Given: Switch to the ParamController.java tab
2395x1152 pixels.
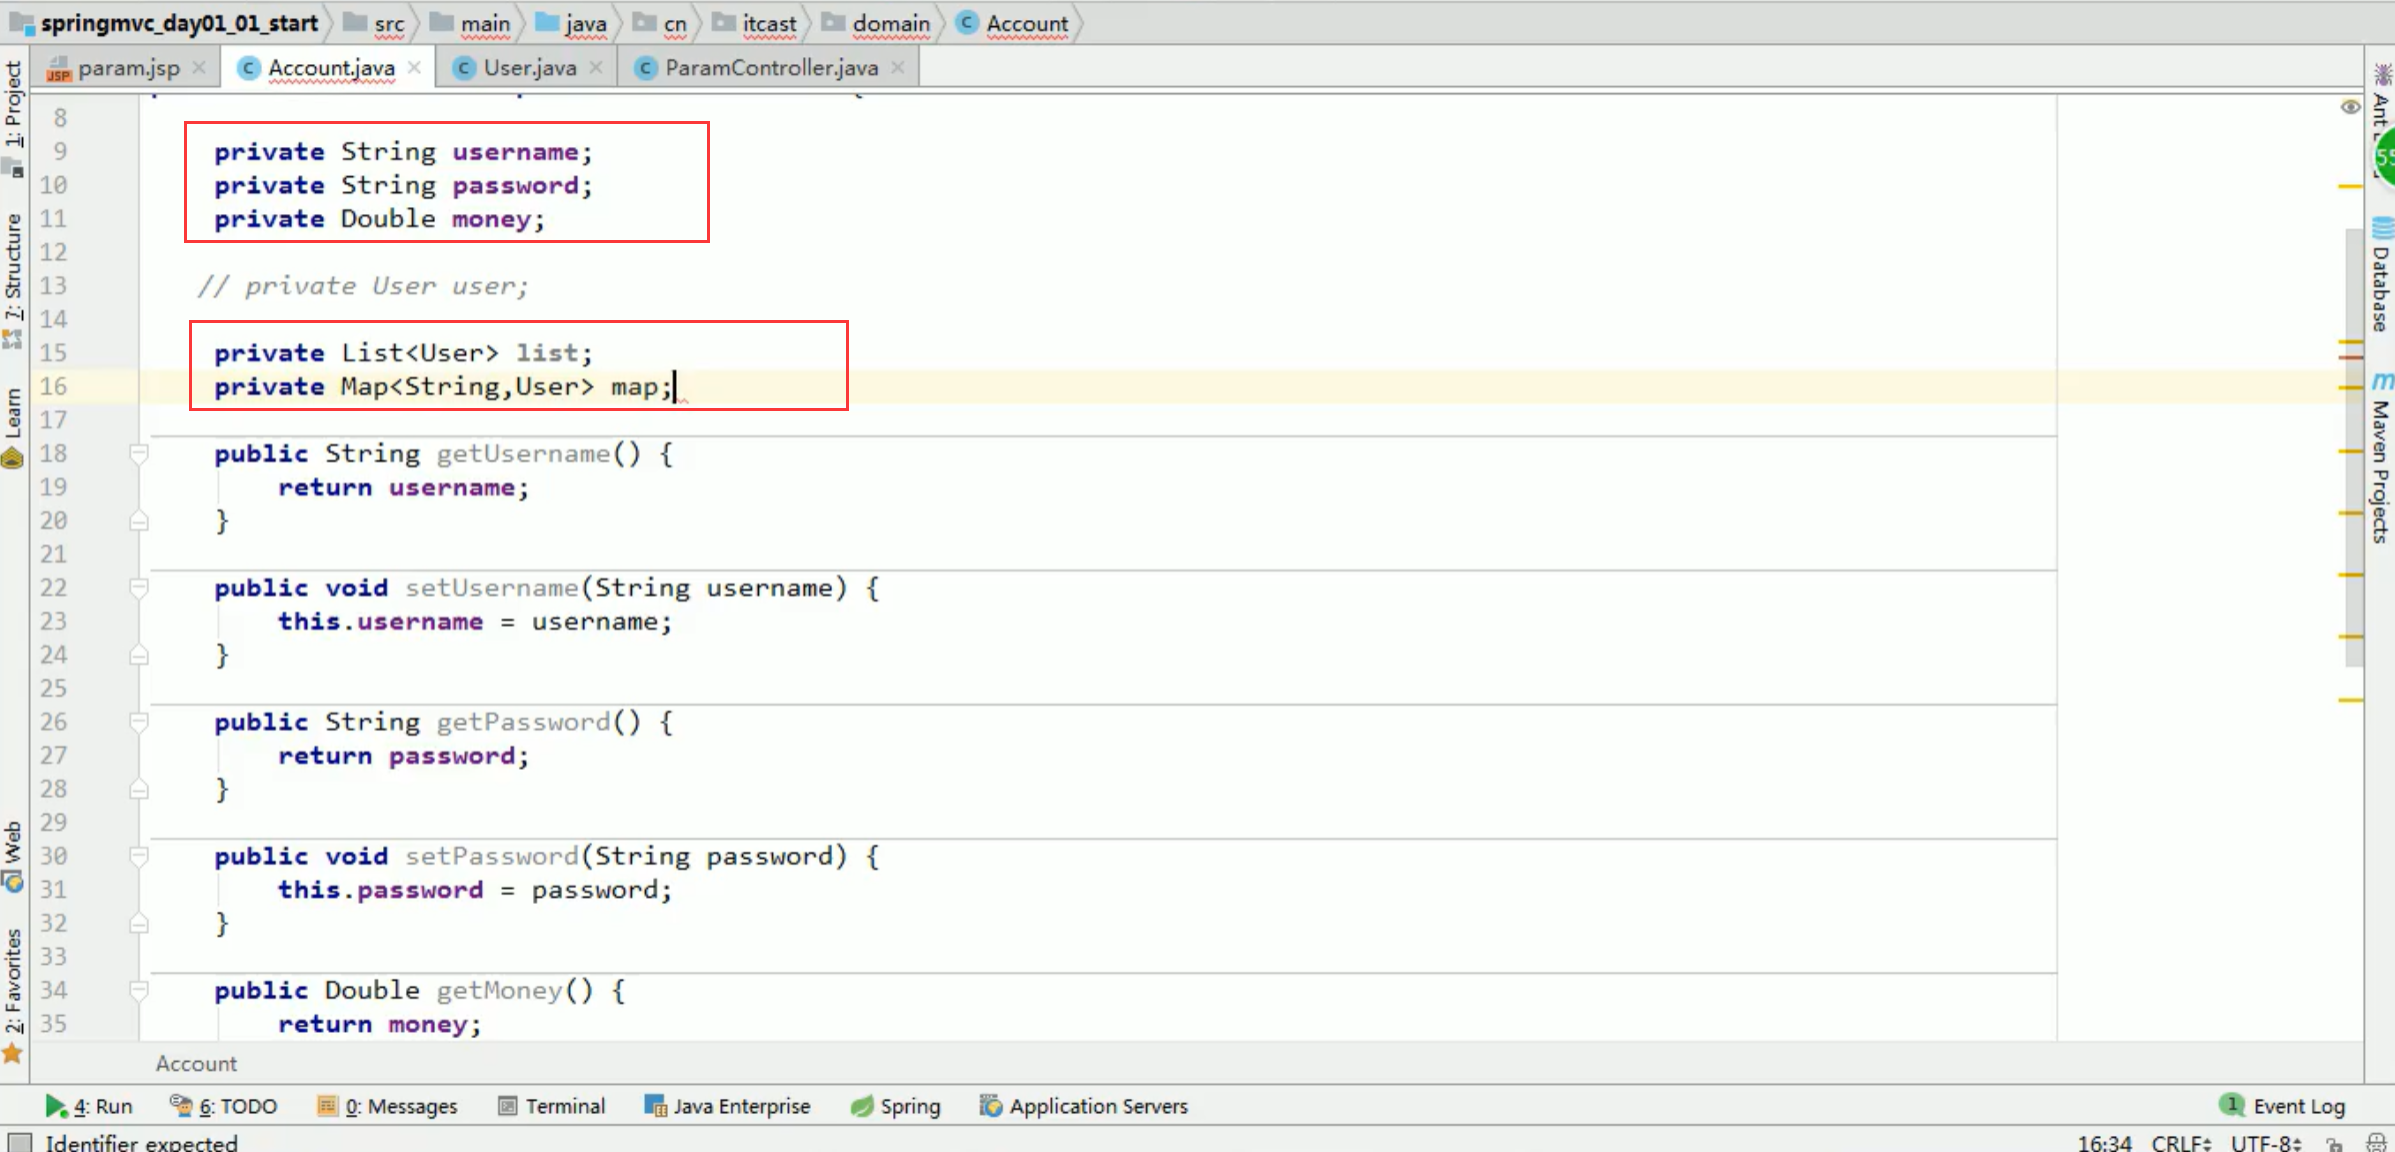Looking at the screenshot, I should point(770,68).
